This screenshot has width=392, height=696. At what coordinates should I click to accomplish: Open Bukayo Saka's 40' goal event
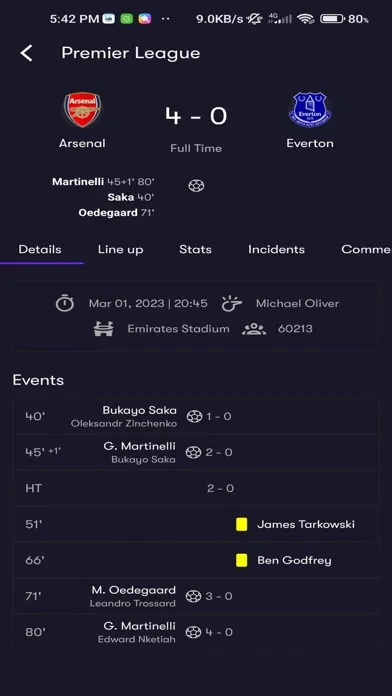[x=196, y=416]
